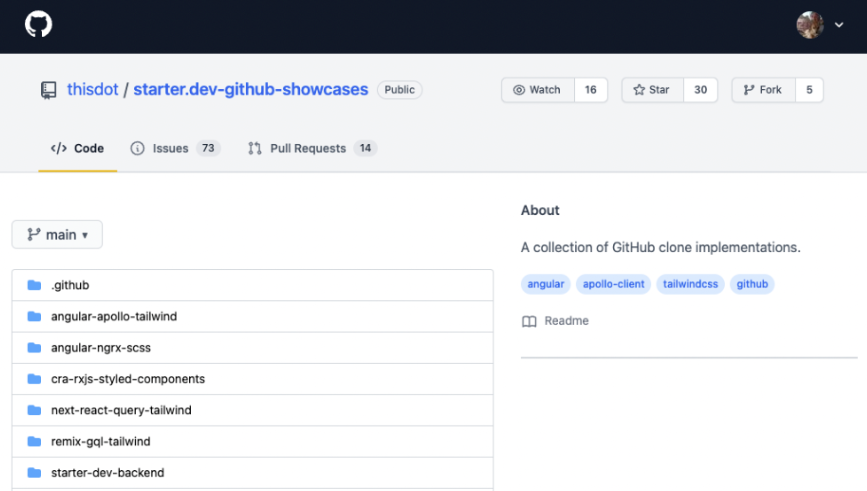Click folder icon next to next-react-query-tailwind
This screenshot has height=491, width=867.
pyautogui.click(x=34, y=410)
